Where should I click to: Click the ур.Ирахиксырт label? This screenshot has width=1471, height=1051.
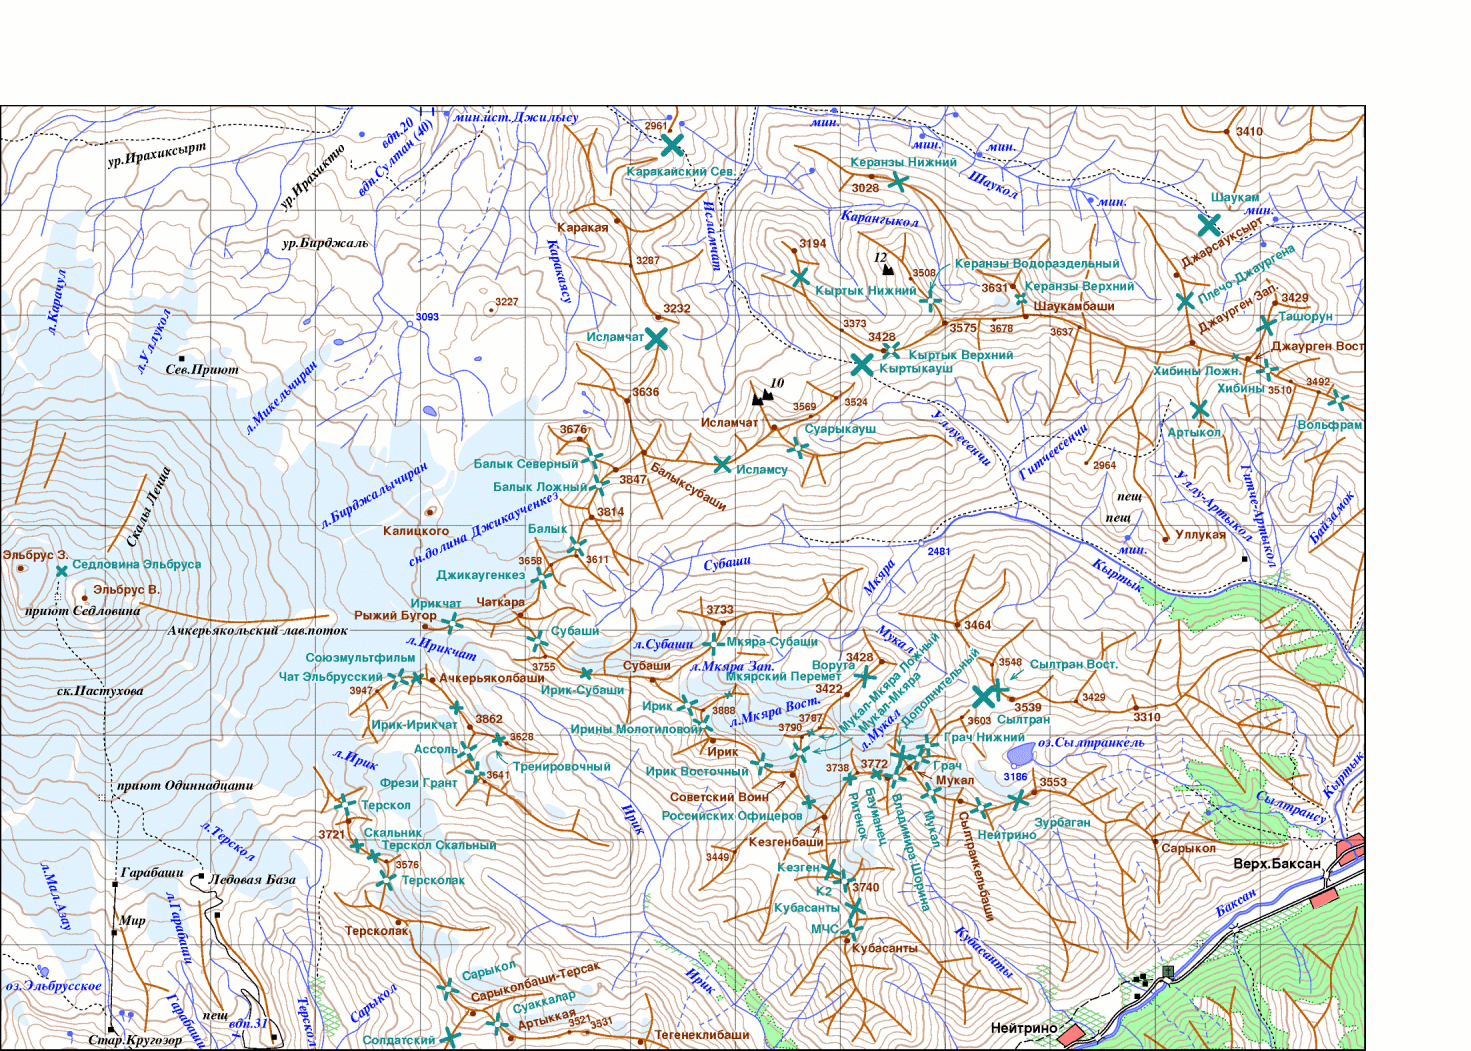coord(157,153)
